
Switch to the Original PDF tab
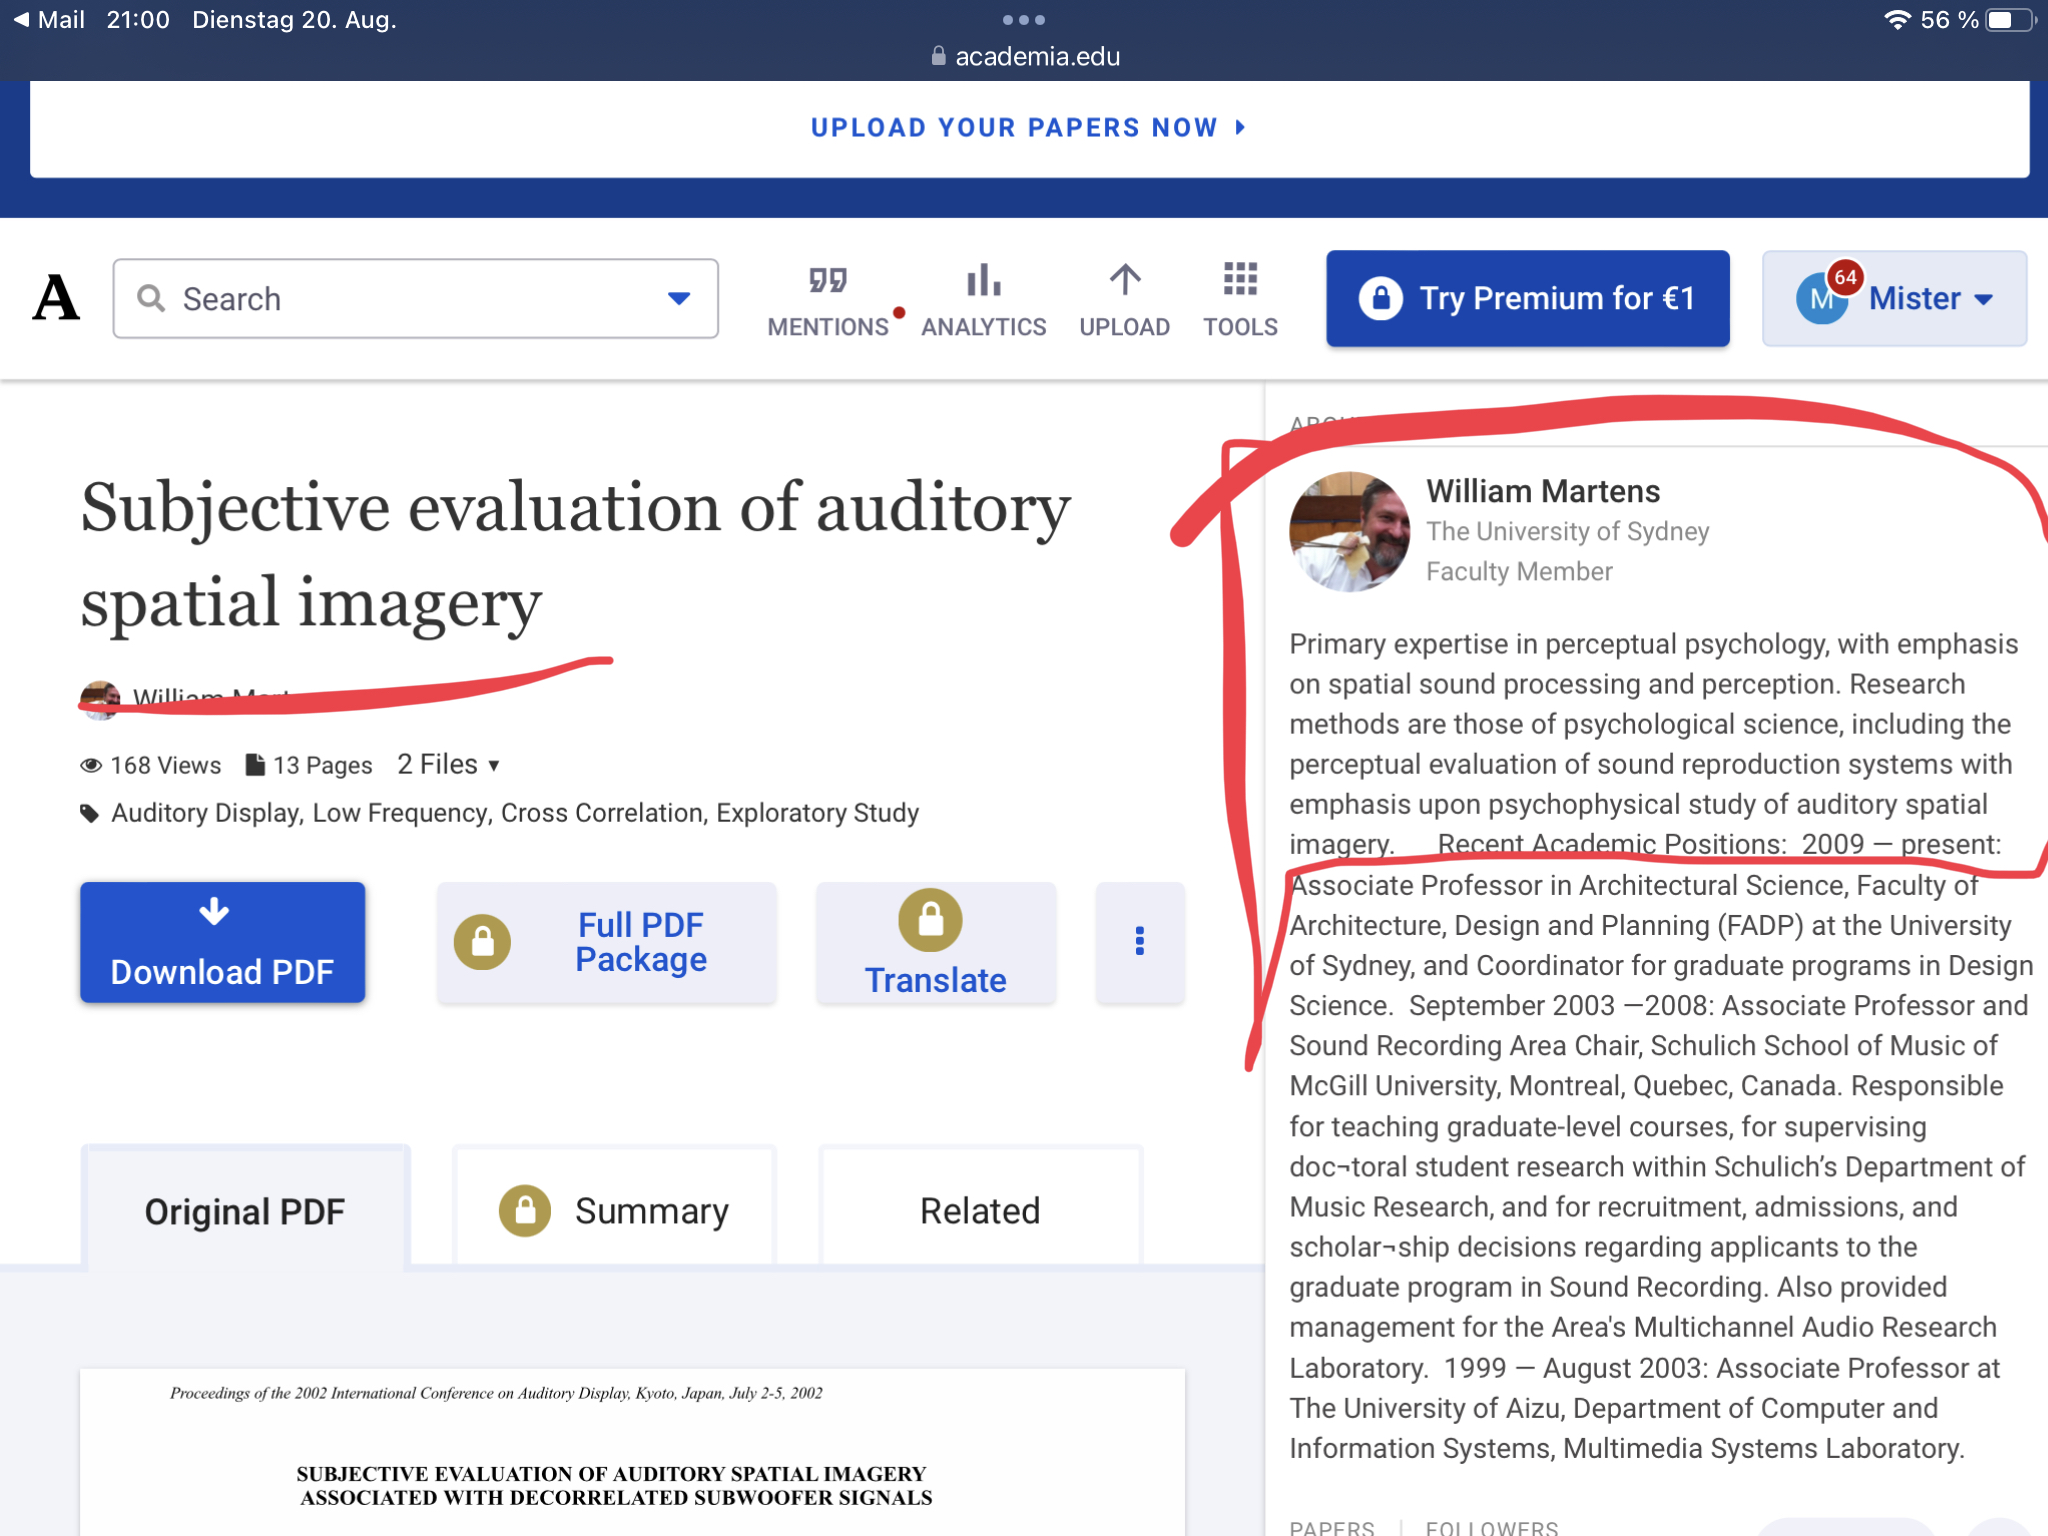point(245,1211)
